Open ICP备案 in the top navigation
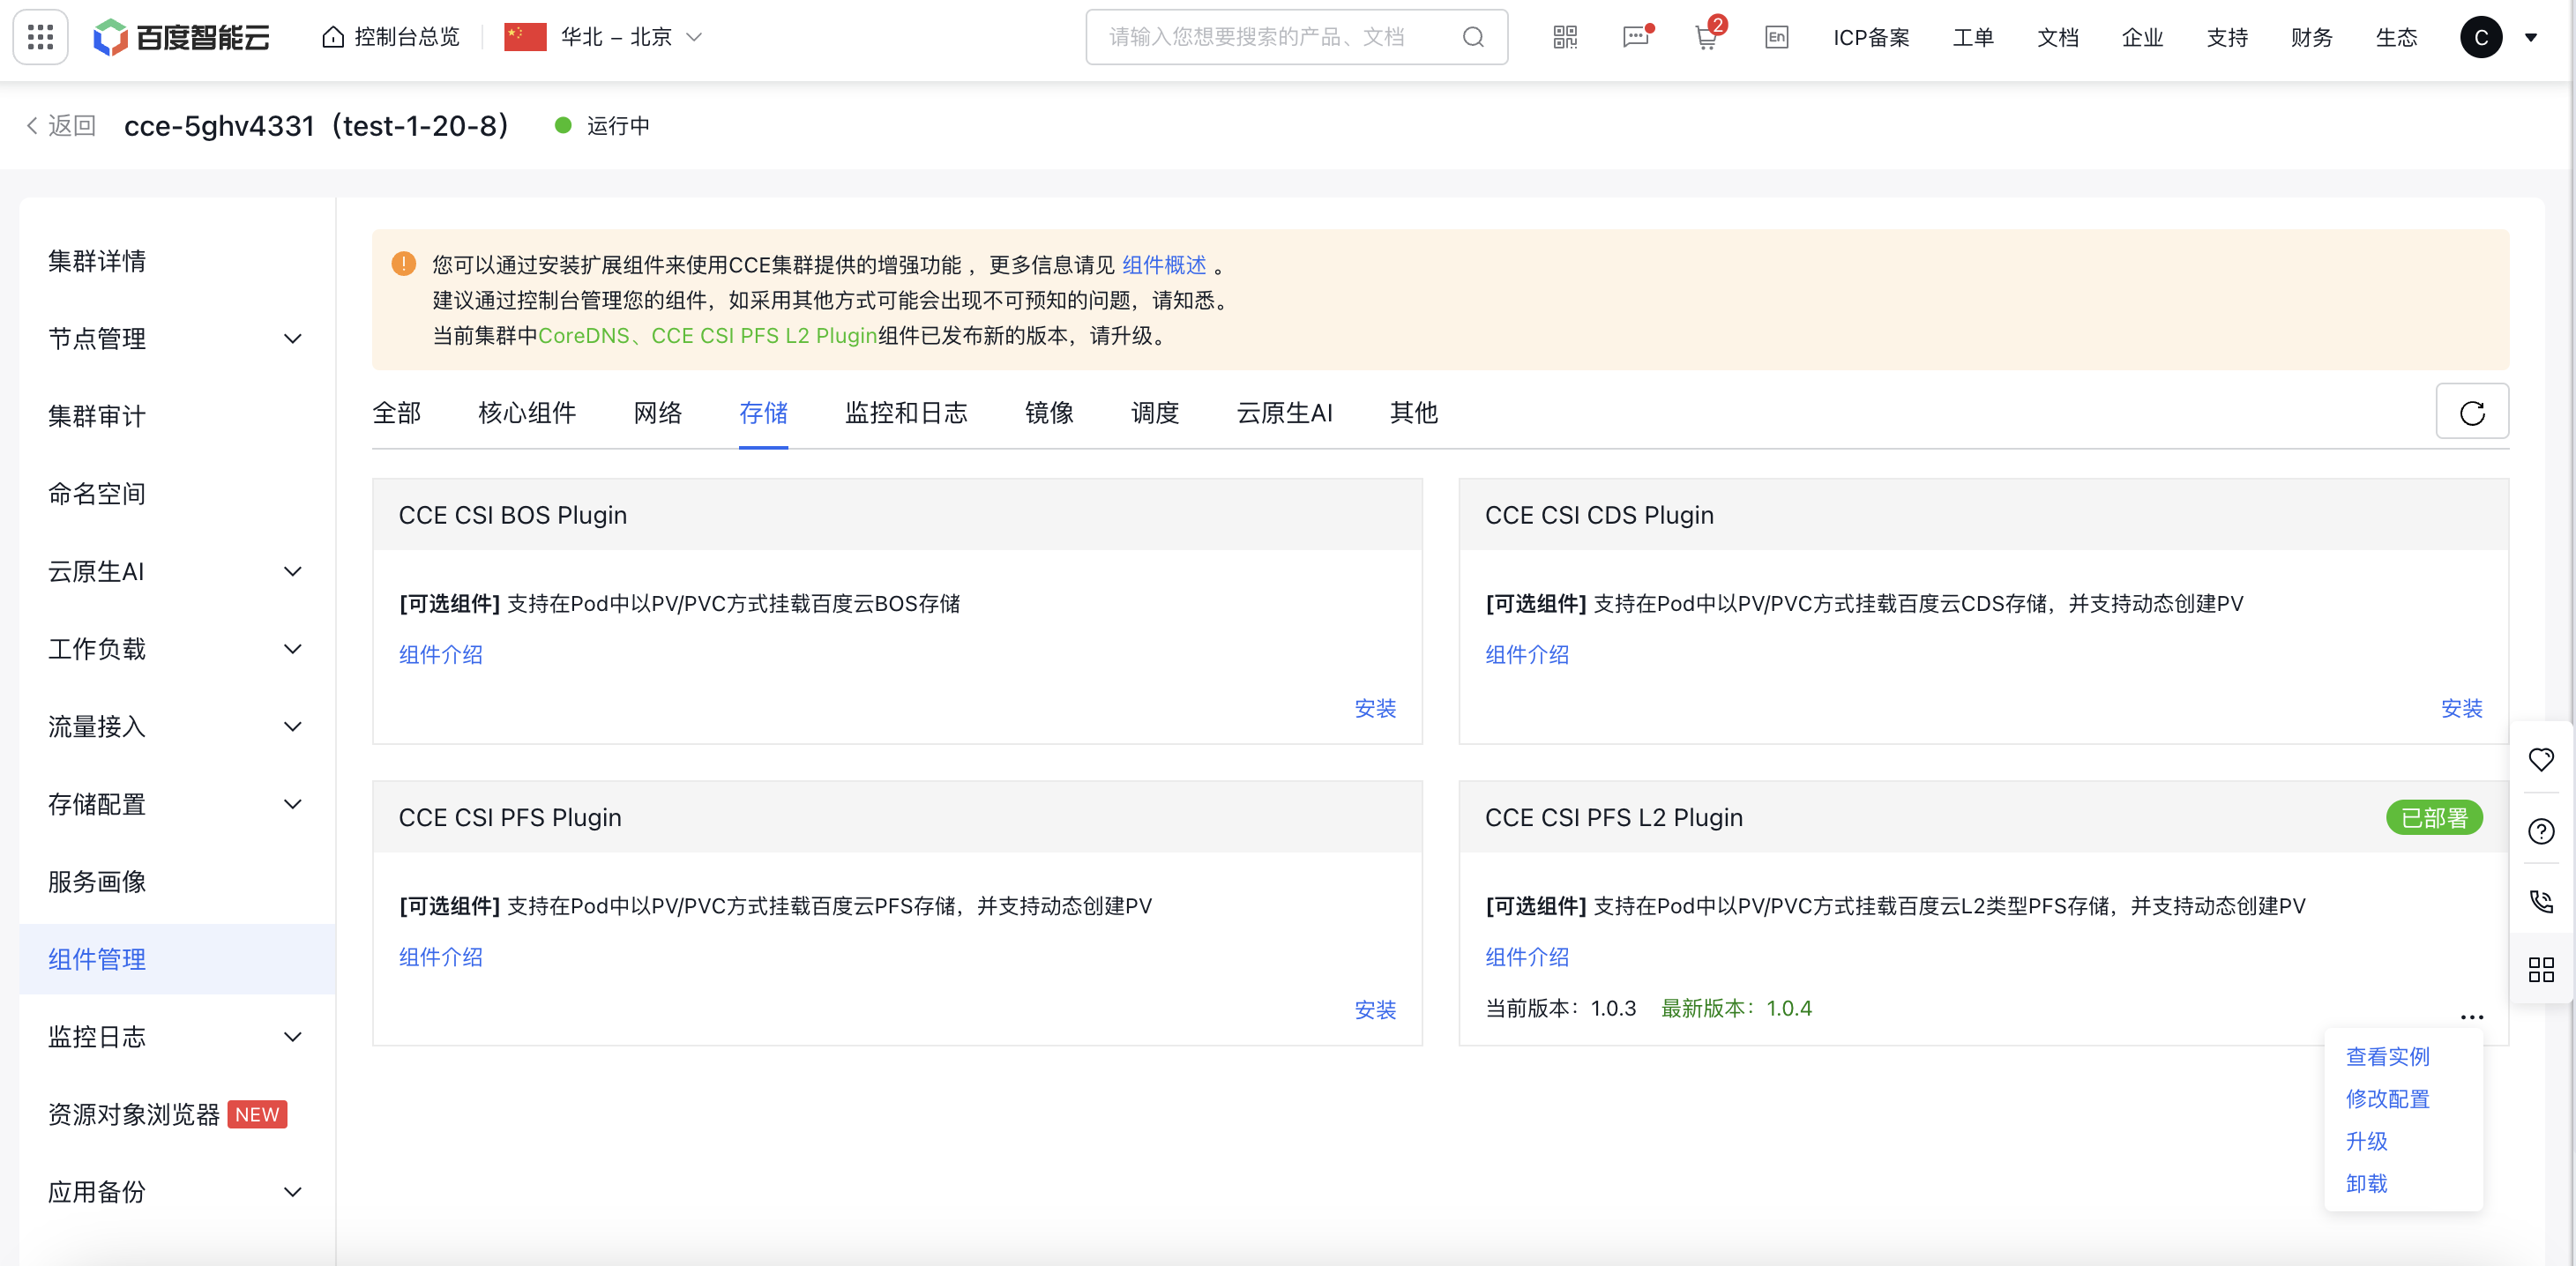The width and height of the screenshot is (2576, 1266). [1871, 37]
